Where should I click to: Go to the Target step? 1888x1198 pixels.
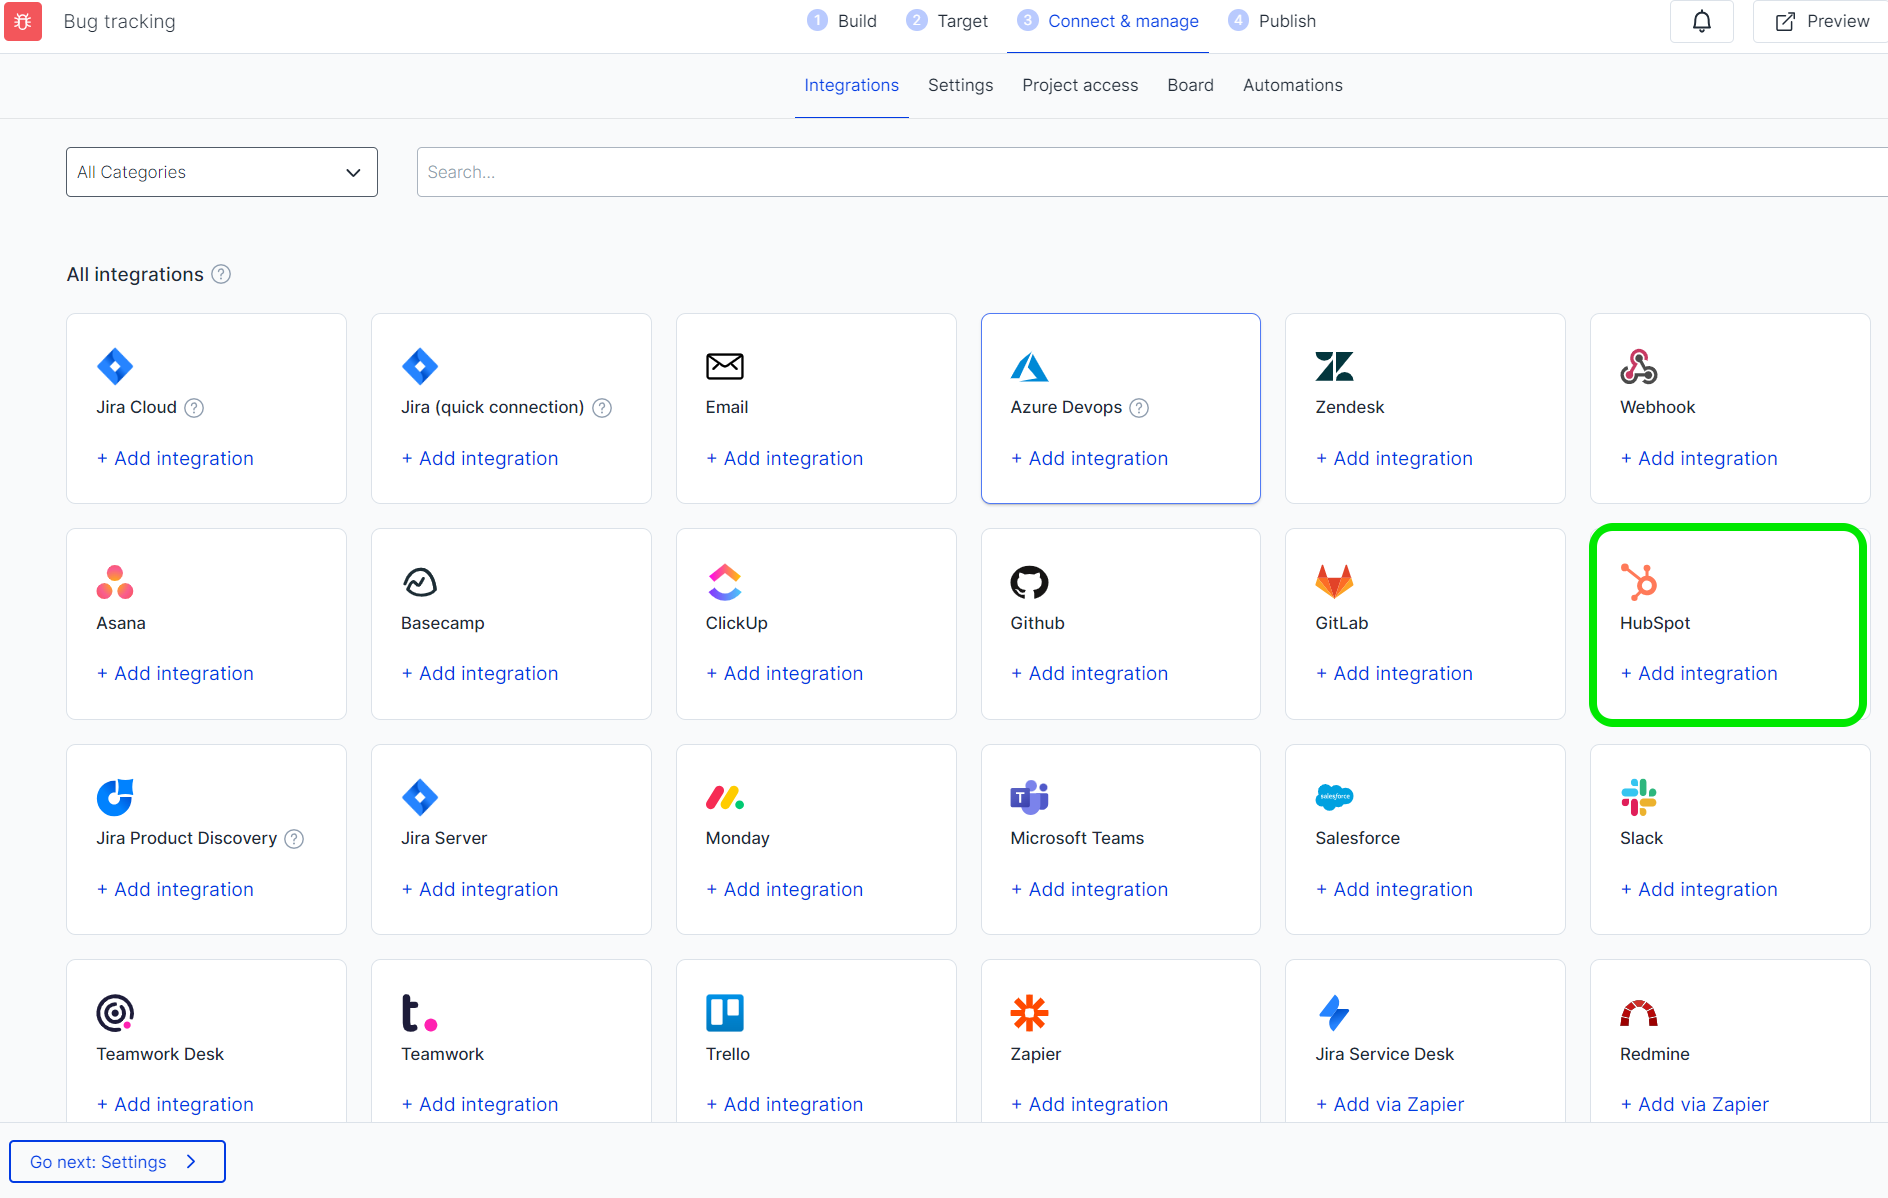pyautogui.click(x=947, y=21)
